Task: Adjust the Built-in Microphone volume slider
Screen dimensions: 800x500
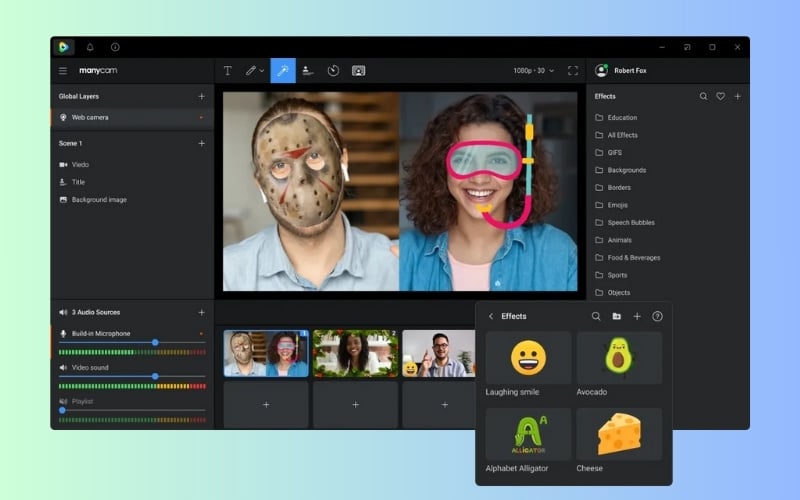Action: 155,342
